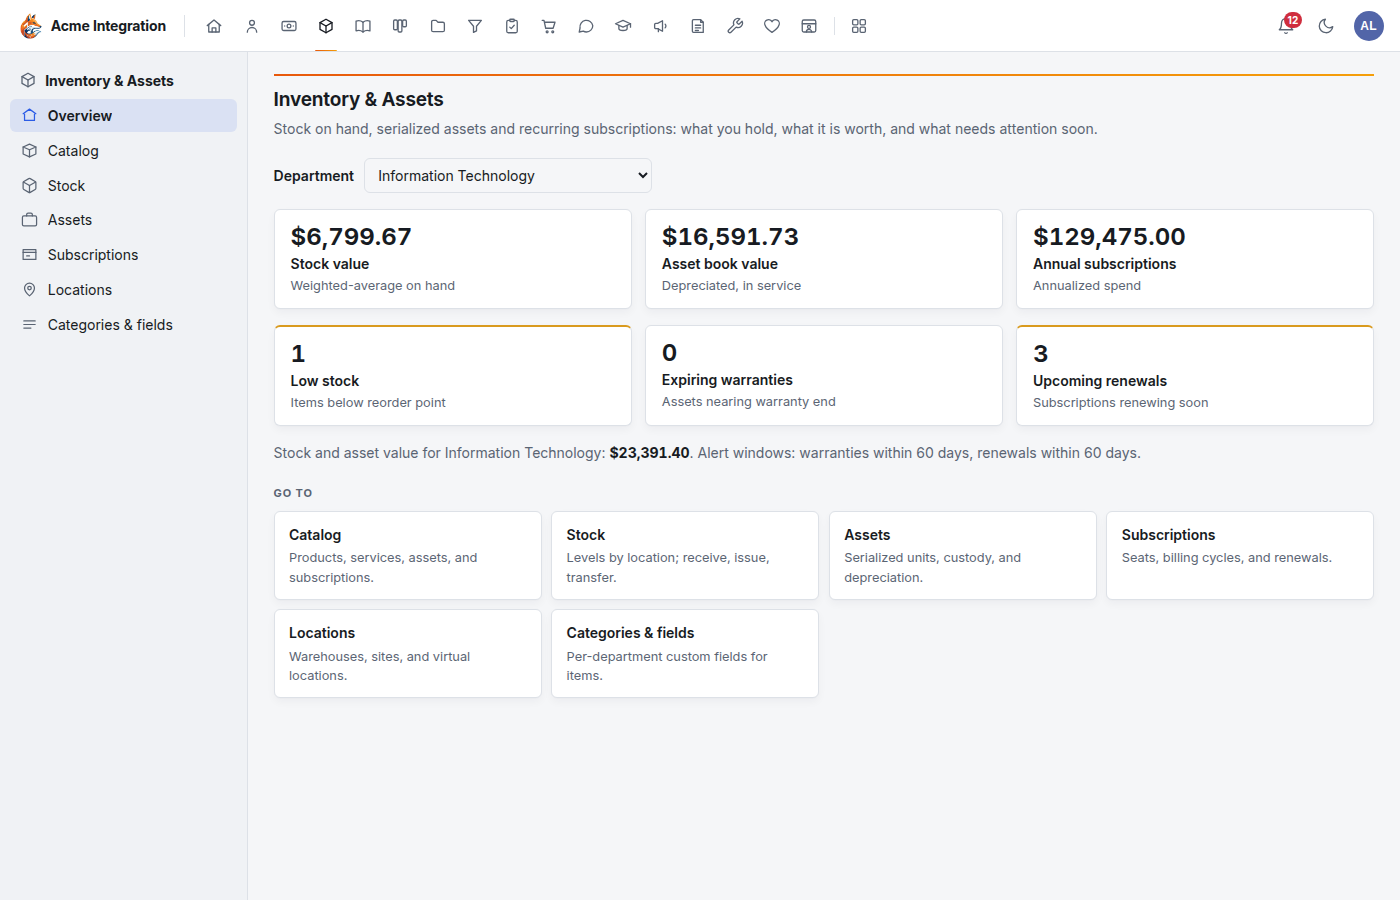Viewport: 1400px width, 900px height.
Task: Open the person icon in top navigation
Action: [252, 26]
